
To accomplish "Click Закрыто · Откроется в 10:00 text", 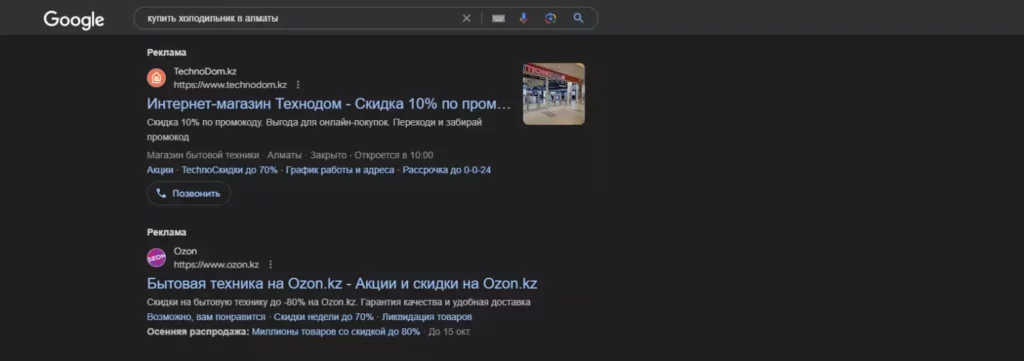I will [372, 155].
